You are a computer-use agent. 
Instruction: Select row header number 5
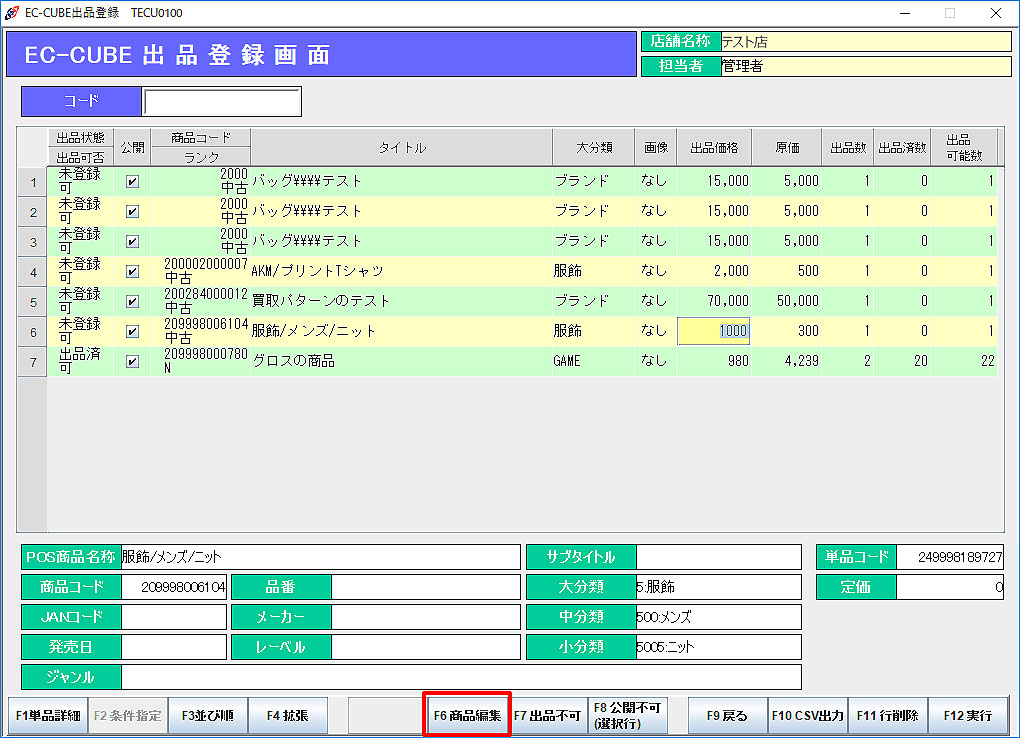33,302
